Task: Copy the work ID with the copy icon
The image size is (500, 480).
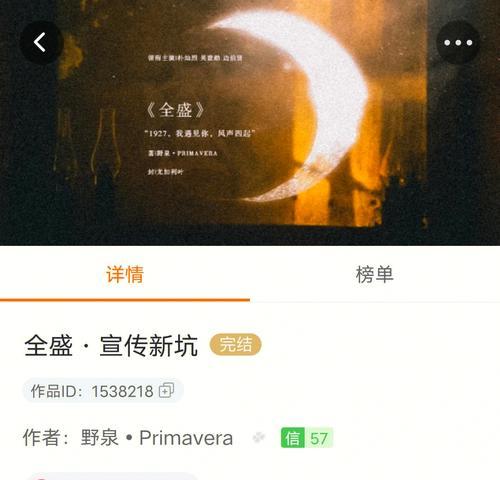Action: pos(167,390)
